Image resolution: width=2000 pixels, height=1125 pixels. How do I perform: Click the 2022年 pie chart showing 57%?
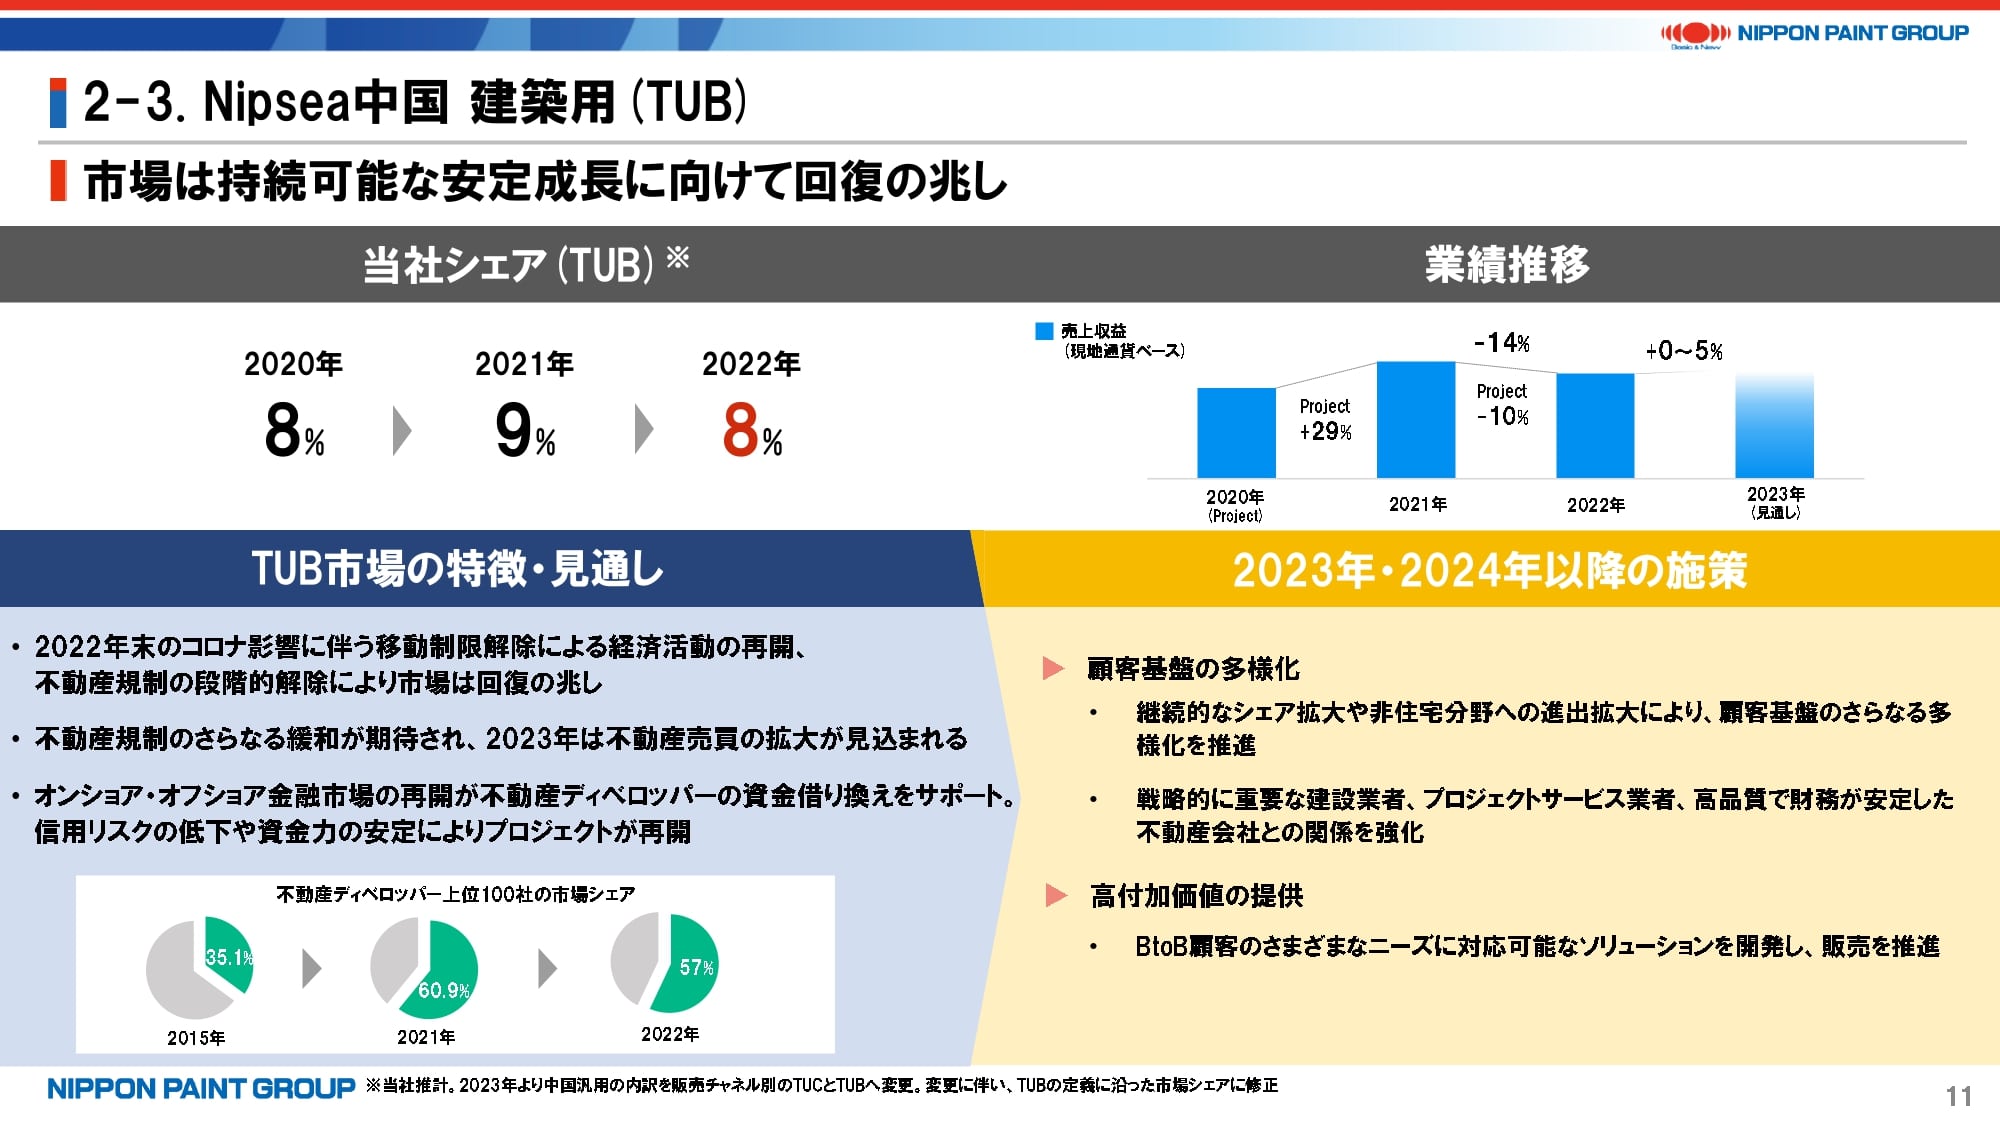(x=664, y=962)
